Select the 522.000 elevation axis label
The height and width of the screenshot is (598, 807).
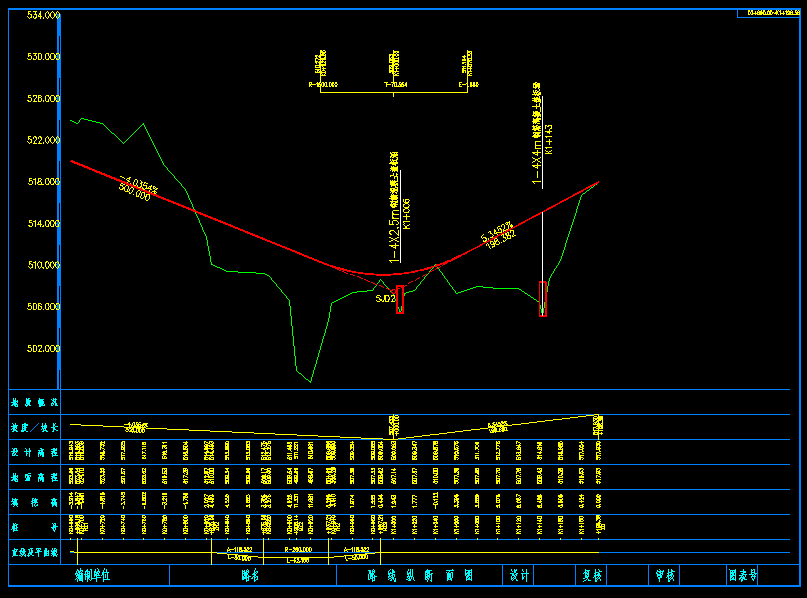43,141
